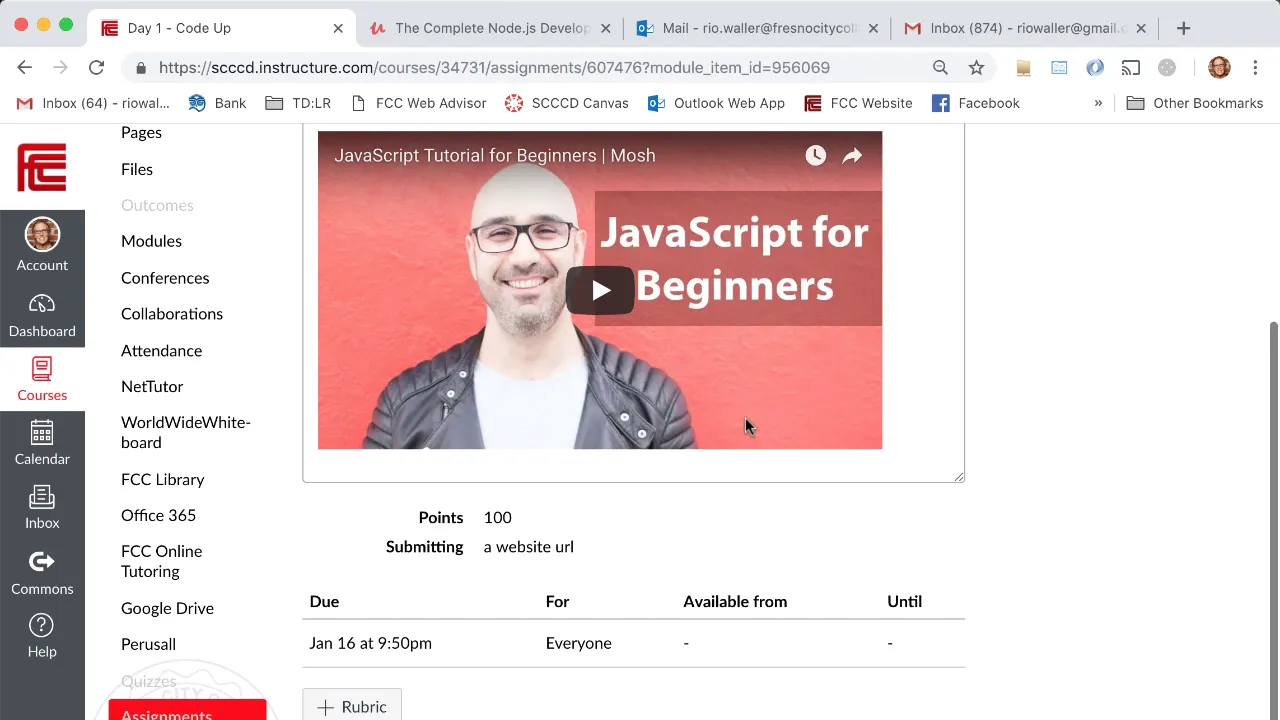
Task: Open the Canvas Inbox sidebar item
Action: tap(42, 508)
